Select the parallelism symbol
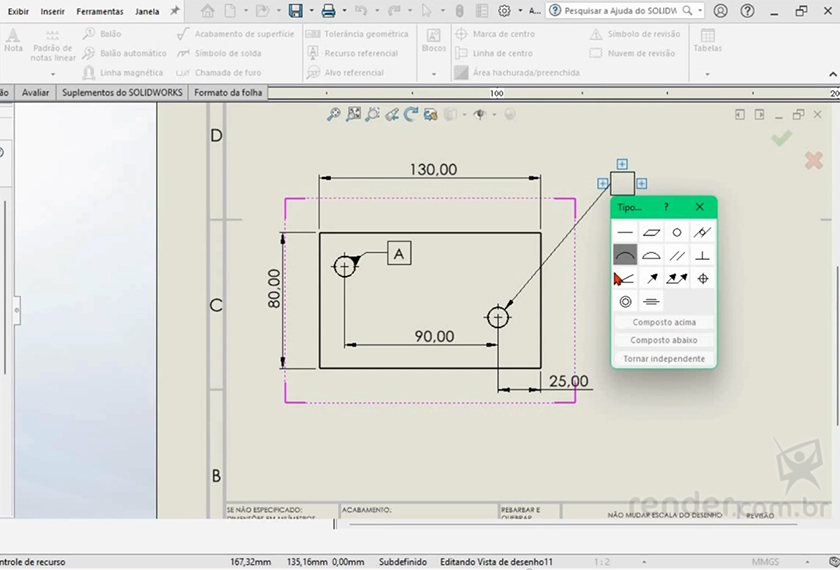Image resolution: width=840 pixels, height=570 pixels. point(677,255)
